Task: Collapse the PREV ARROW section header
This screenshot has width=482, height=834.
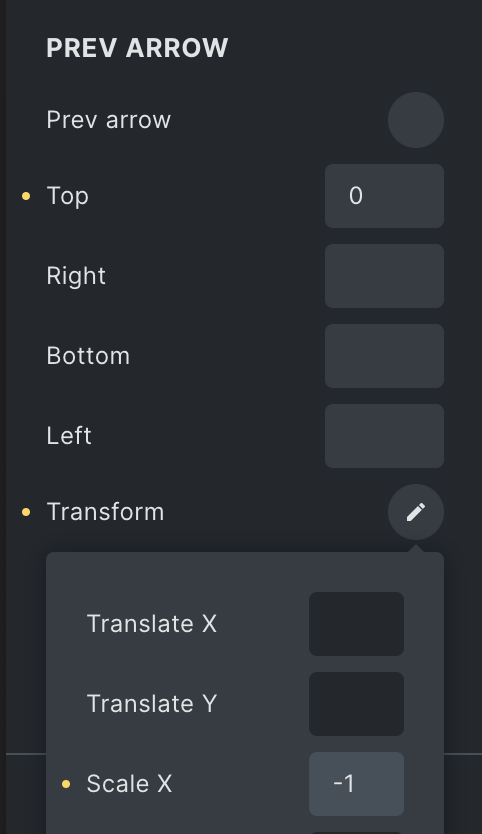Action: point(137,48)
